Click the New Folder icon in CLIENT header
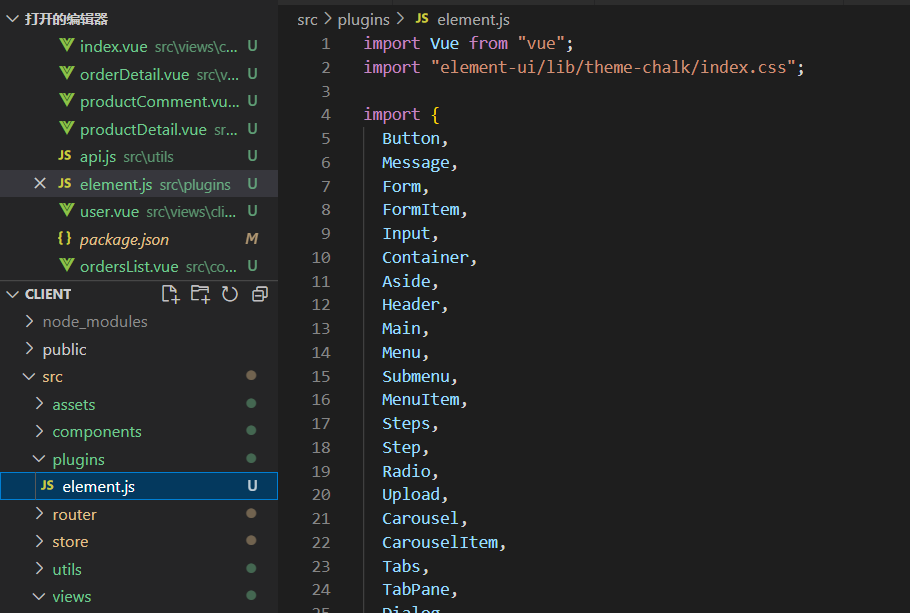 pyautogui.click(x=200, y=294)
